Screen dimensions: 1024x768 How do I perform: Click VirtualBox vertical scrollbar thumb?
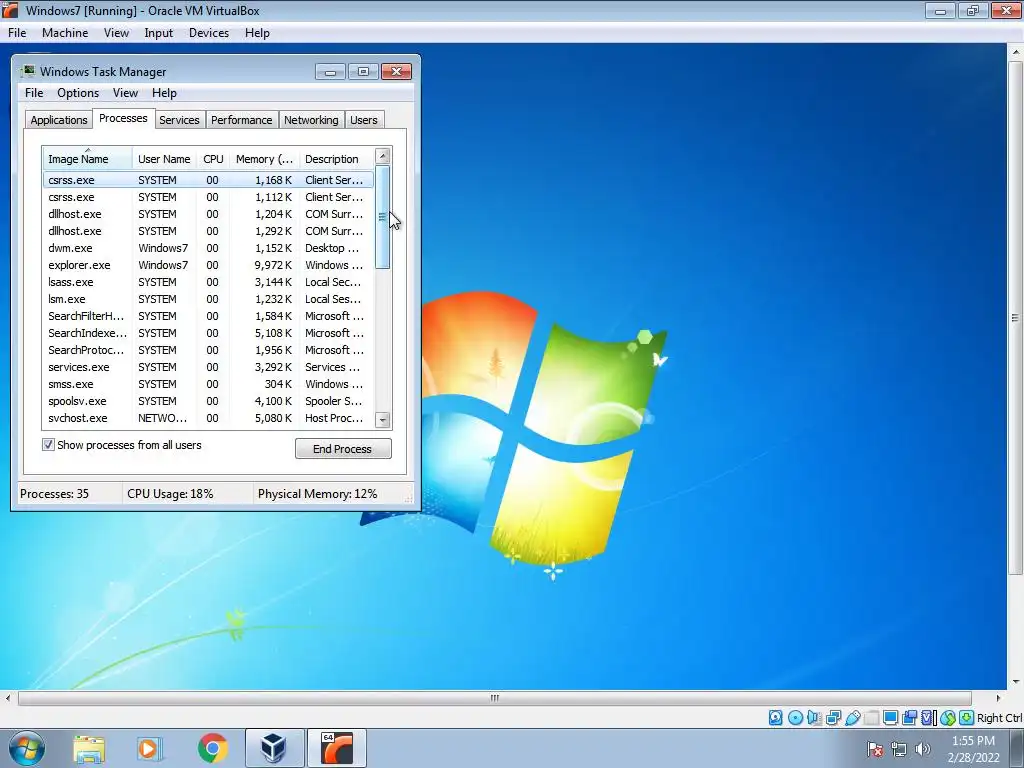point(1016,318)
